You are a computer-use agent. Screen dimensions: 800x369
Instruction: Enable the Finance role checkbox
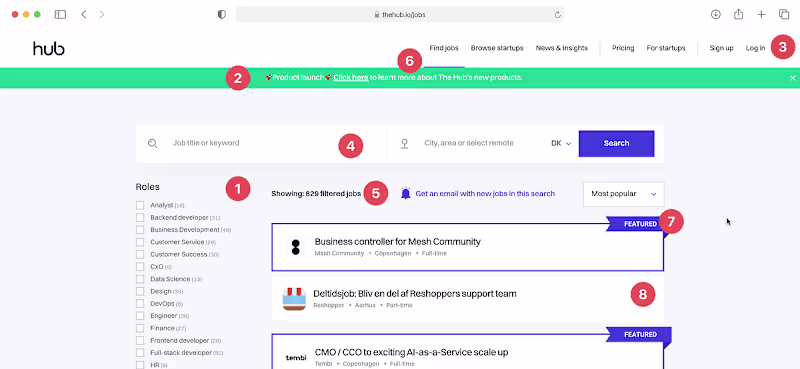pyautogui.click(x=140, y=328)
